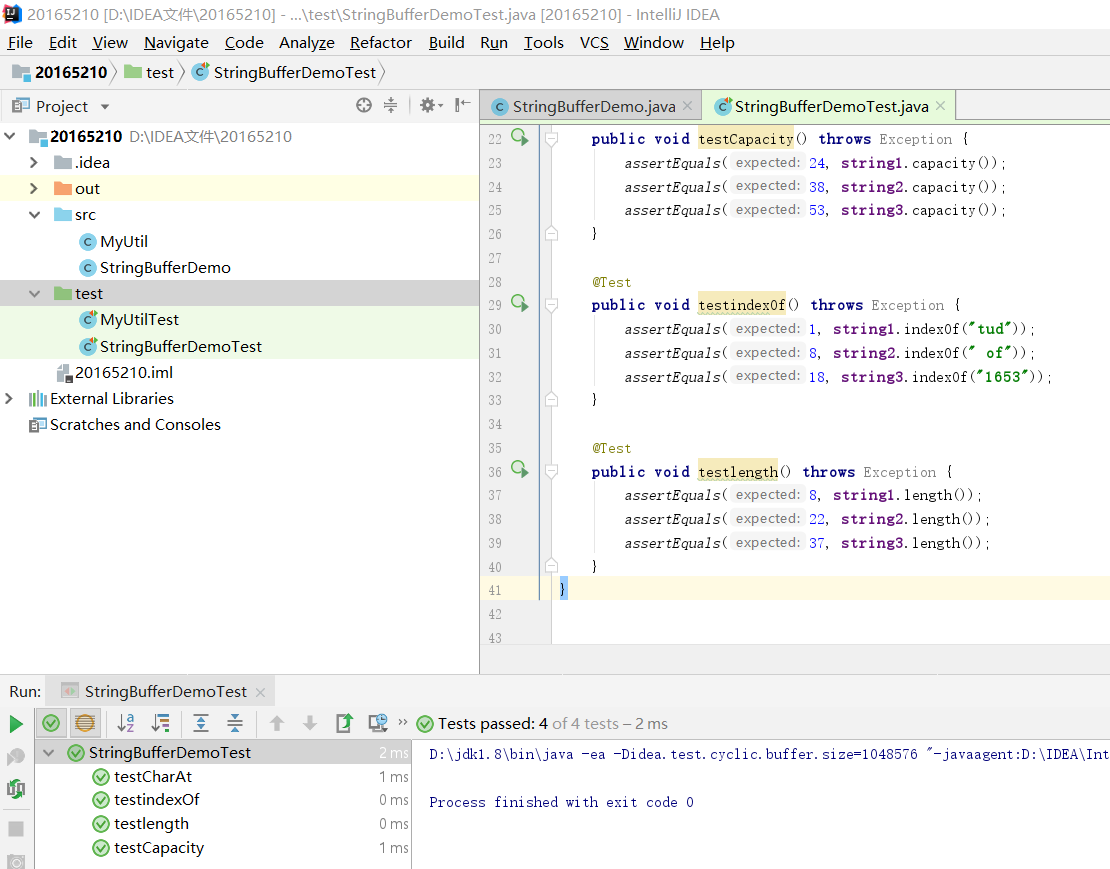Go to next failed test arrow
Viewport: 1110px width, 869px height.
tap(309, 723)
